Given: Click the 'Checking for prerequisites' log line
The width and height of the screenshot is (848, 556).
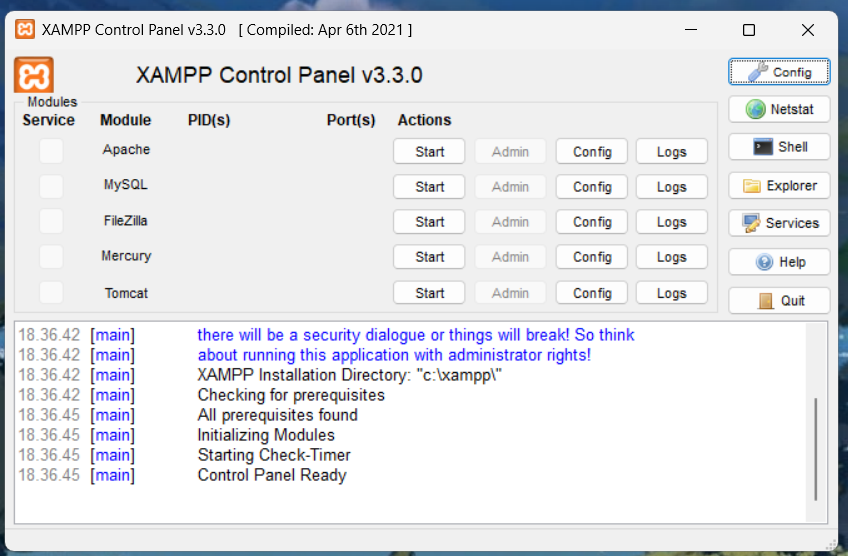Looking at the screenshot, I should pos(291,395).
